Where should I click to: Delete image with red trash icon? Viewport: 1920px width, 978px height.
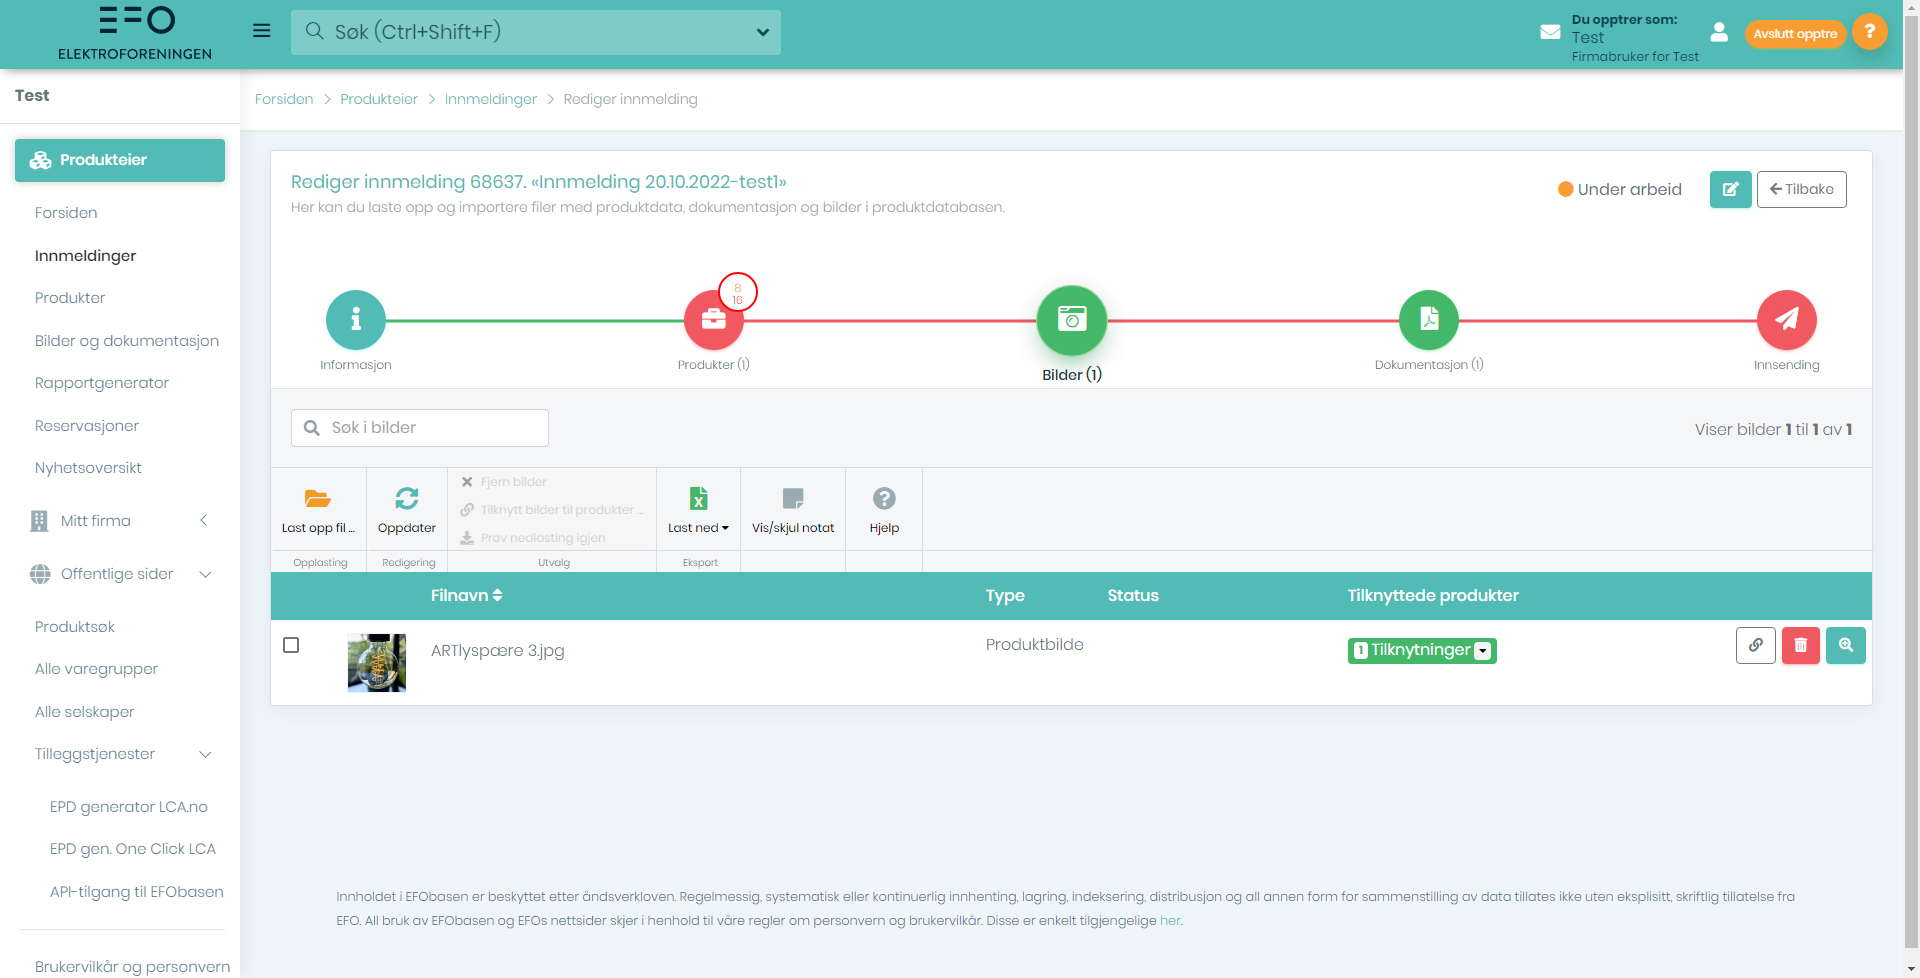click(1800, 646)
